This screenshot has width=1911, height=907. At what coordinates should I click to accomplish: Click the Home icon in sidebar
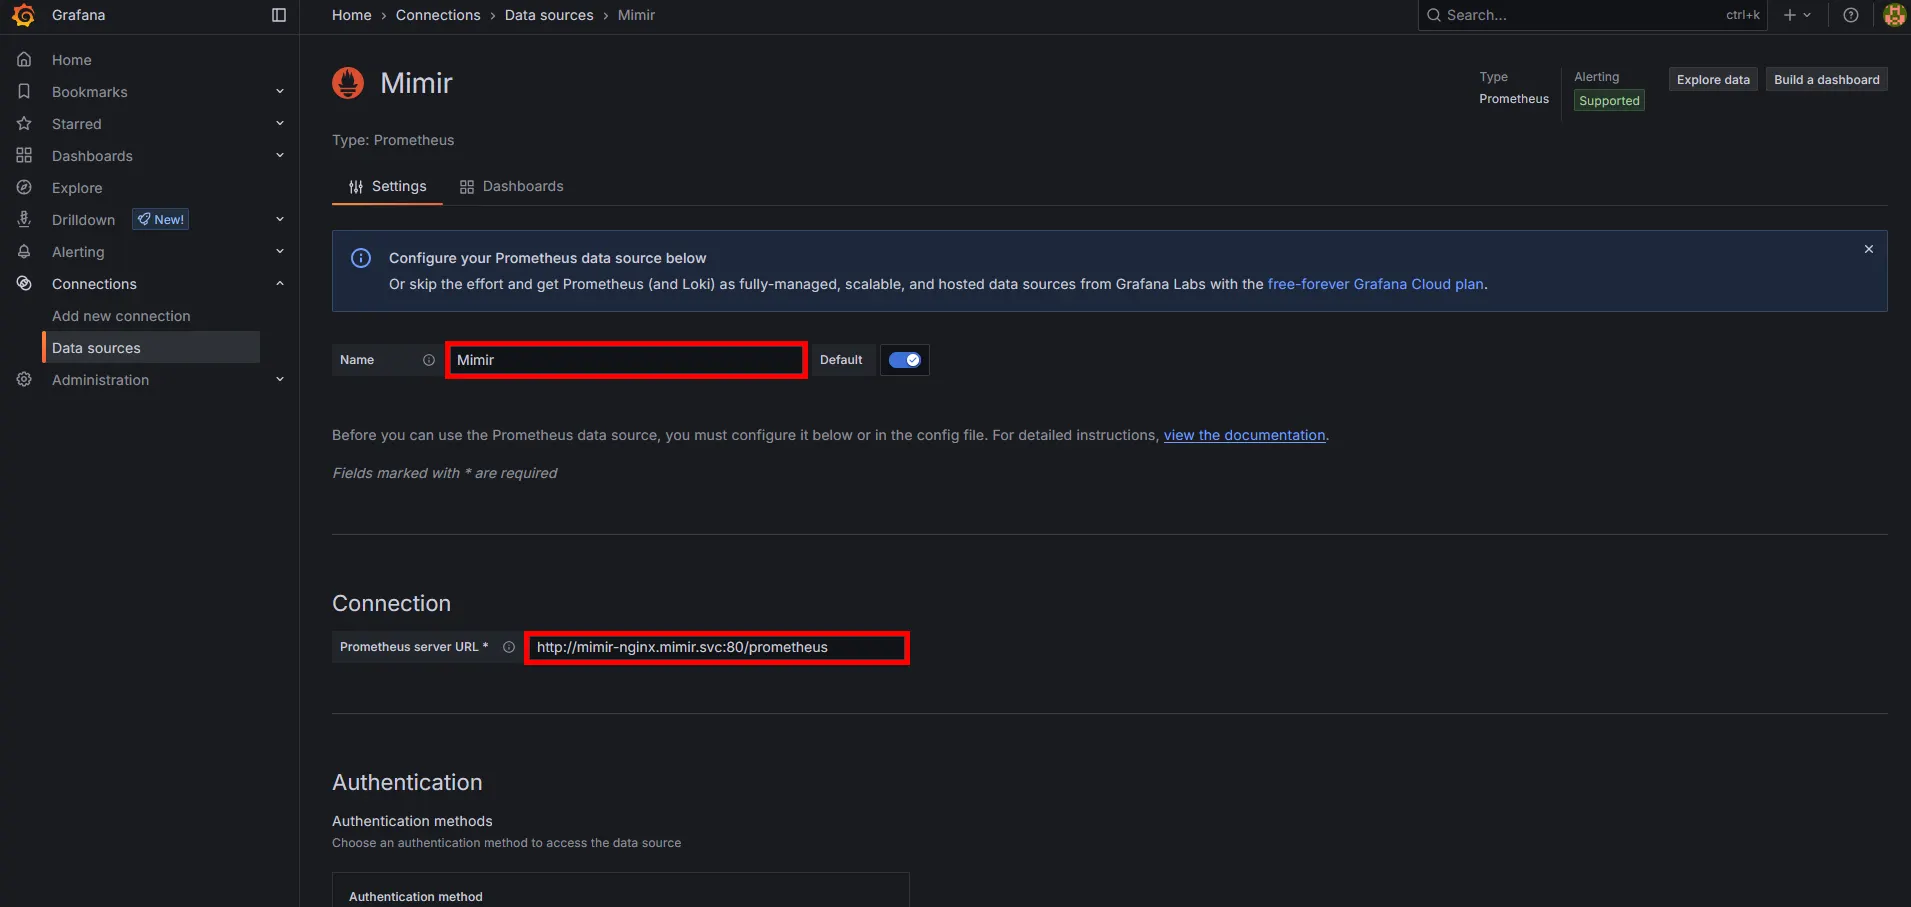(24, 60)
